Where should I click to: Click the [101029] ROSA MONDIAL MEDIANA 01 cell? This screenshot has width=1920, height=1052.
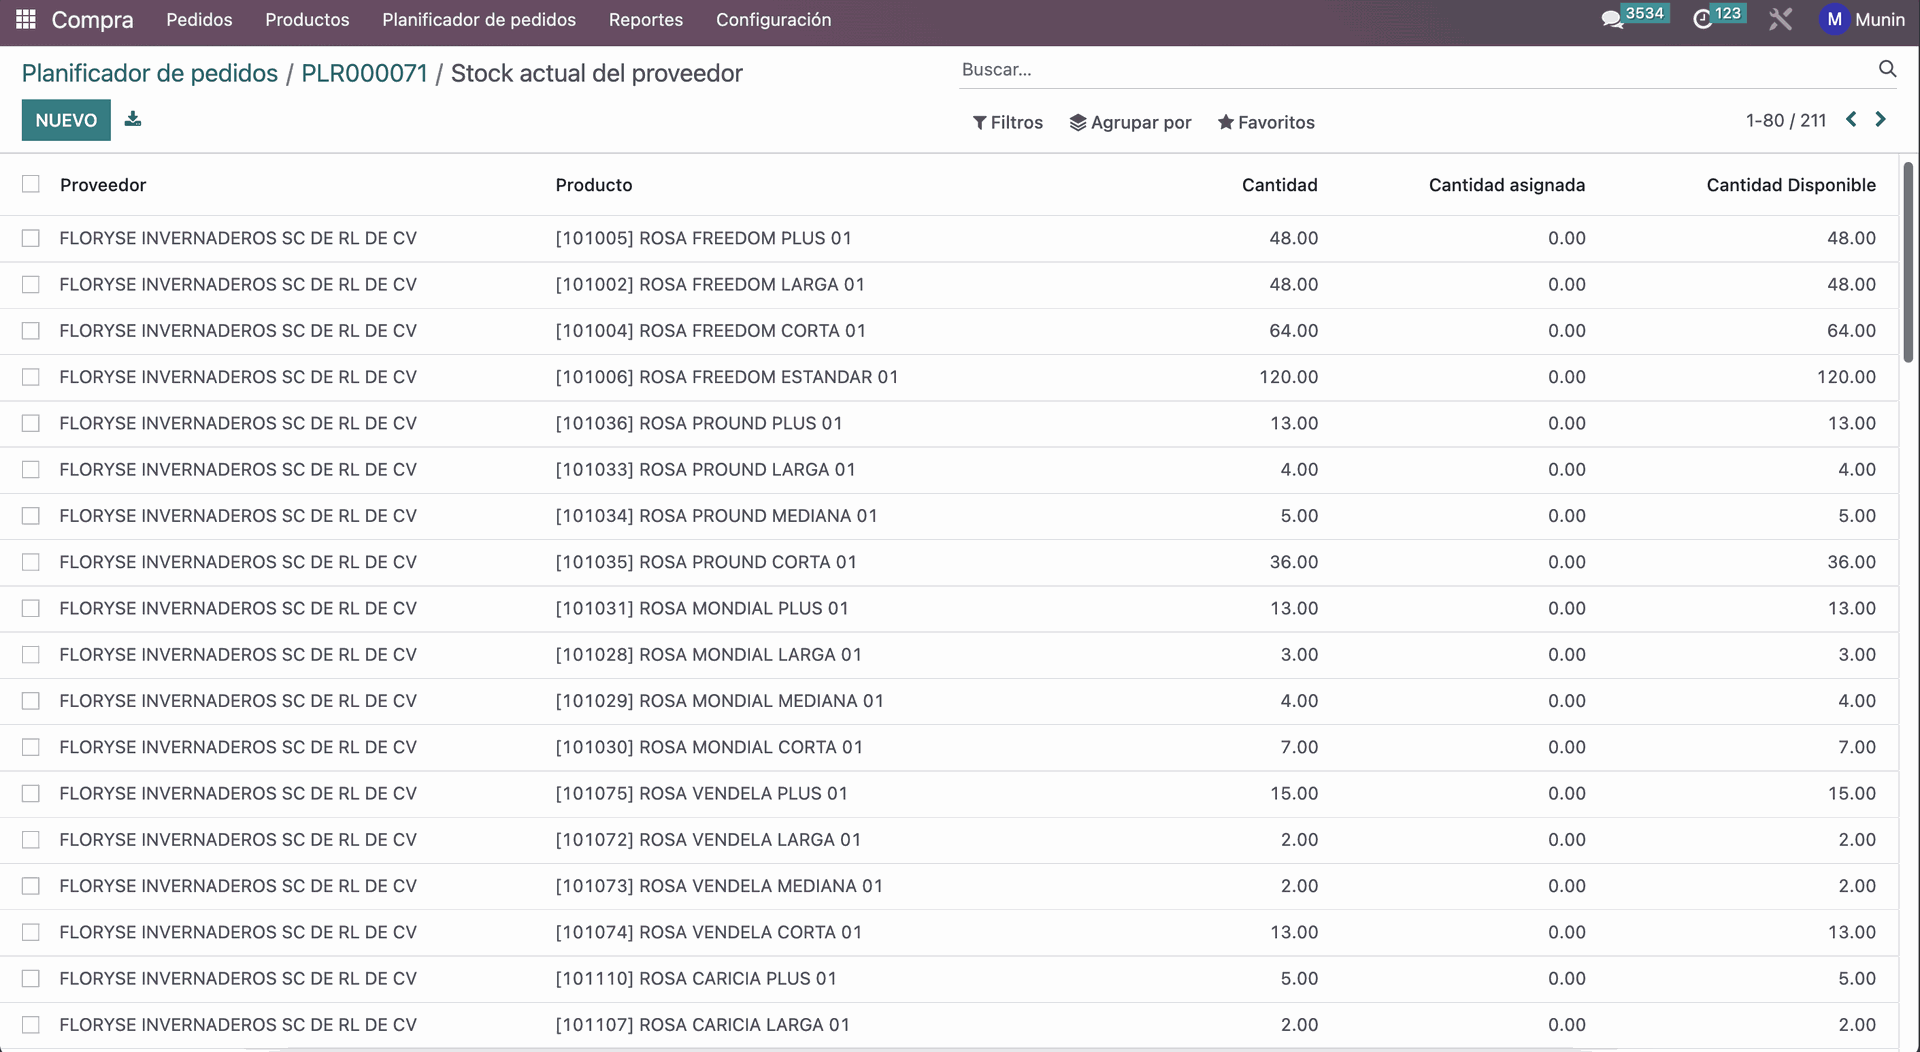(719, 701)
